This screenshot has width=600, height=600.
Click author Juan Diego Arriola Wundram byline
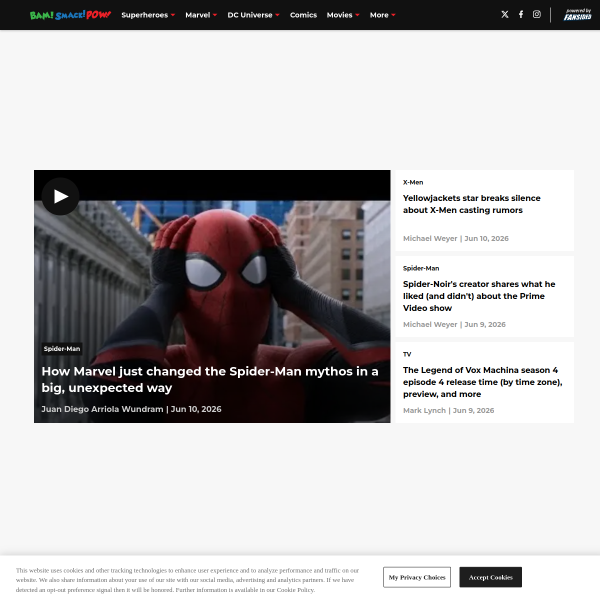click(102, 409)
